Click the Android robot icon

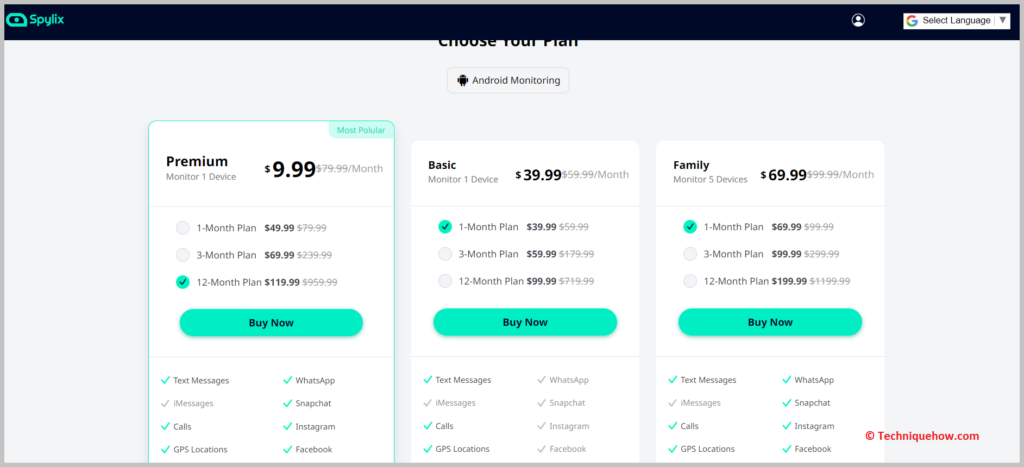(462, 80)
